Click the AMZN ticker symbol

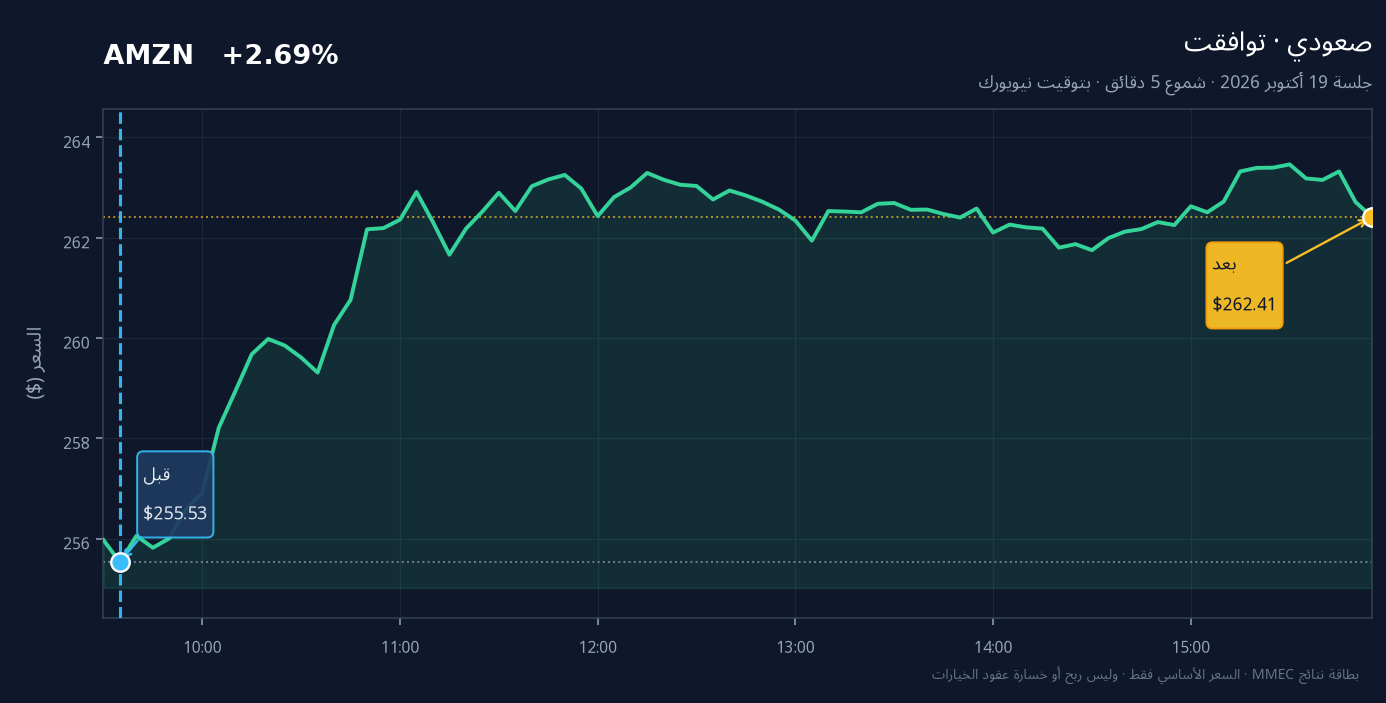pyautogui.click(x=148, y=56)
